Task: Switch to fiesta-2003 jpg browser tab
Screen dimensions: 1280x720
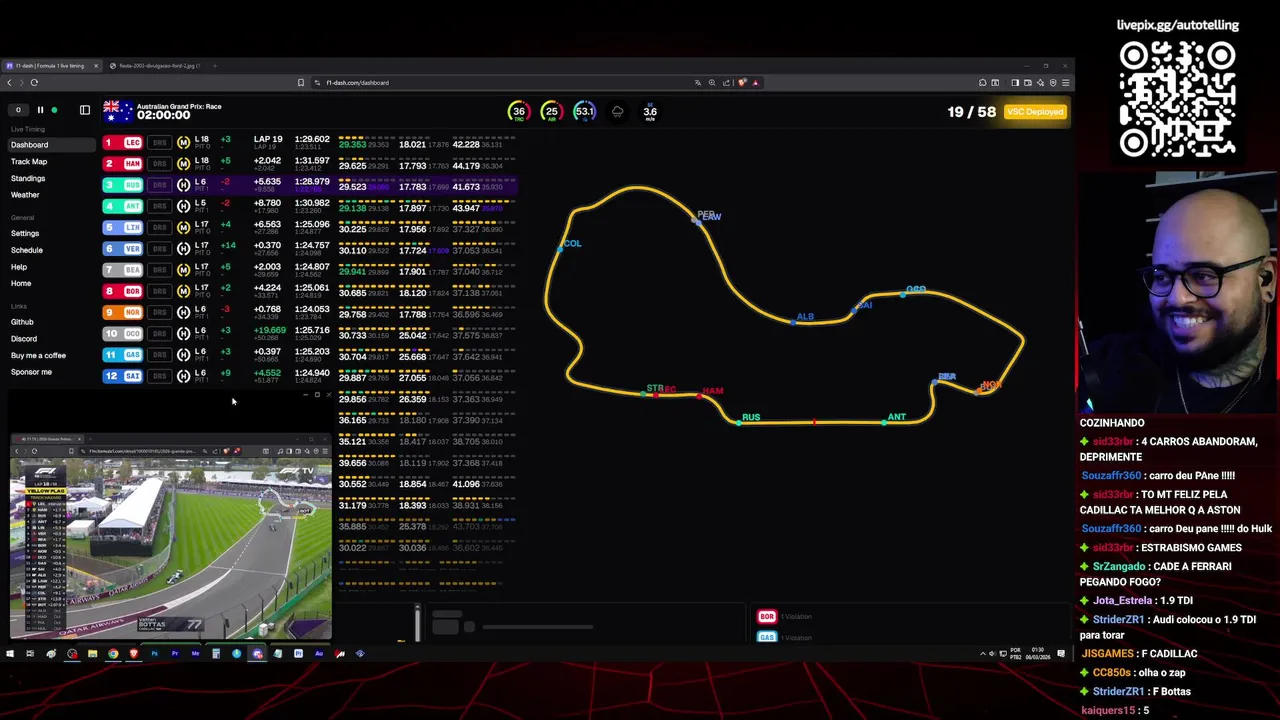Action: (x=155, y=66)
